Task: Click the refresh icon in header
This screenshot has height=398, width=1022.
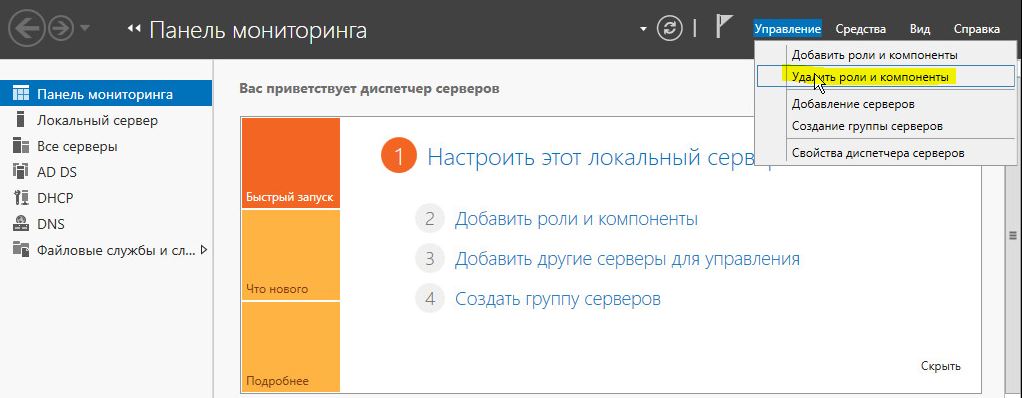Action: coord(669,29)
